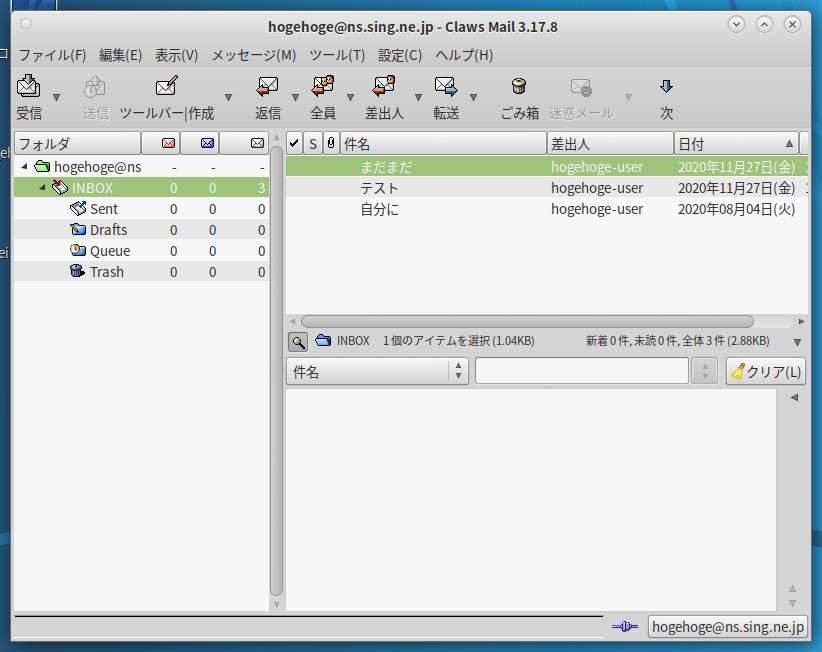The width and height of the screenshot is (822, 652).
Task: Click the left arrow beside the message pane
Action: (x=795, y=397)
